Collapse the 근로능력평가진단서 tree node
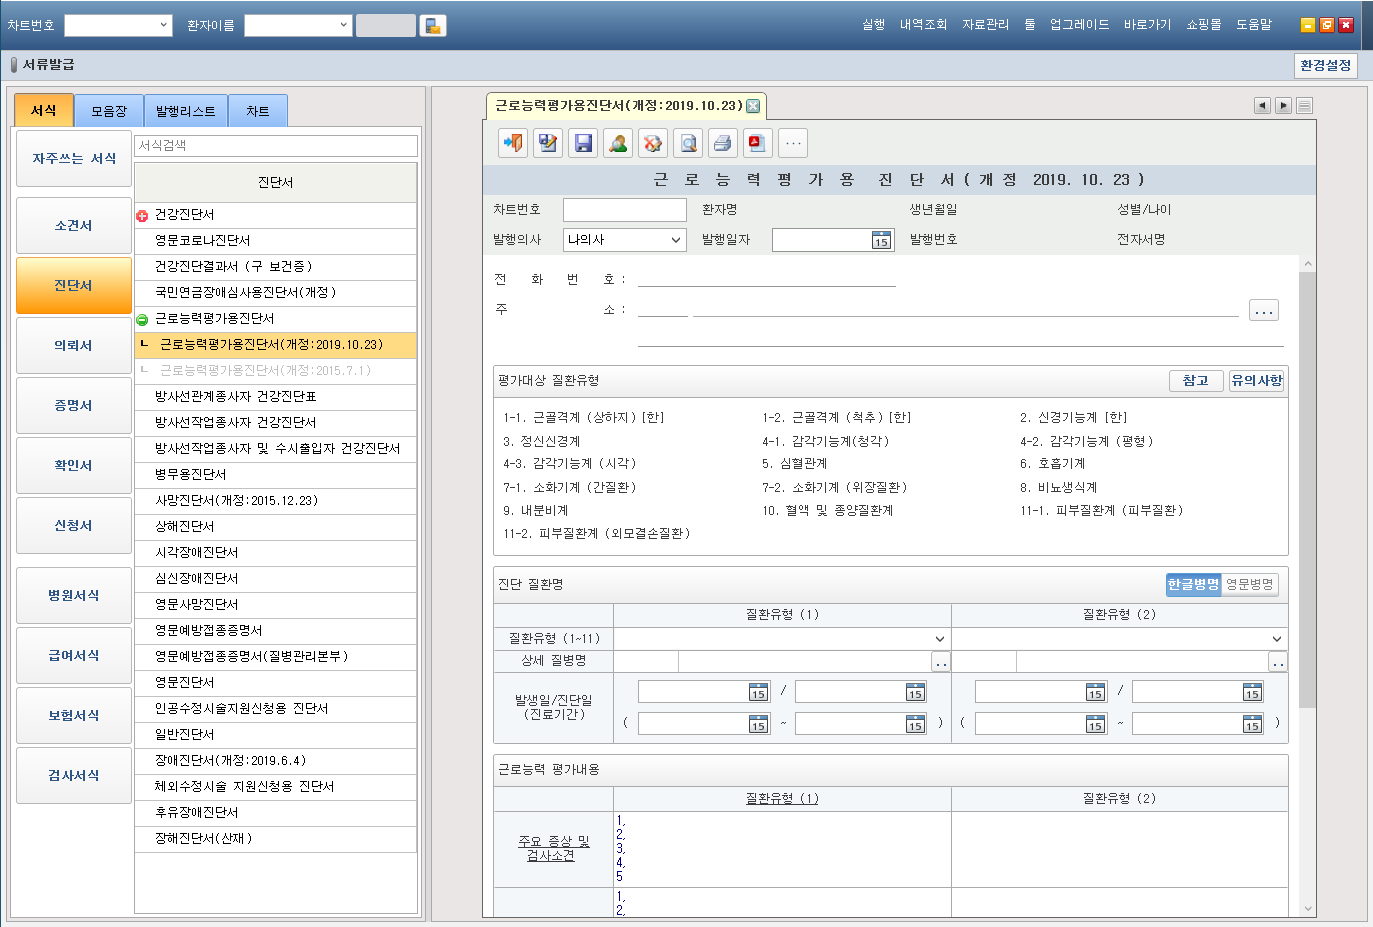Image resolution: width=1373 pixels, height=927 pixels. pos(142,319)
